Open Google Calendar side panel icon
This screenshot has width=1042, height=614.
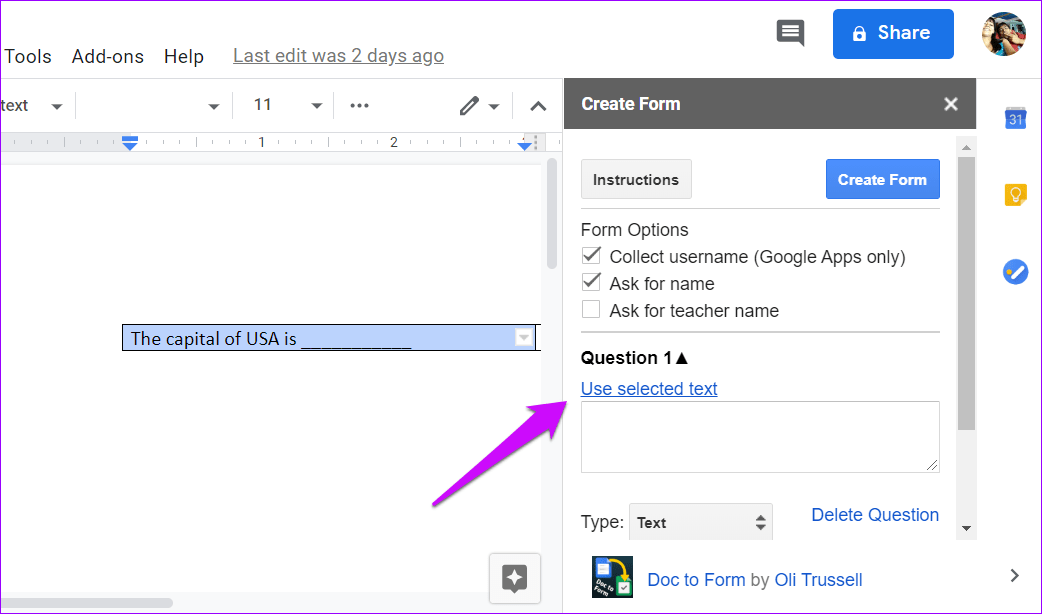pyautogui.click(x=1015, y=119)
